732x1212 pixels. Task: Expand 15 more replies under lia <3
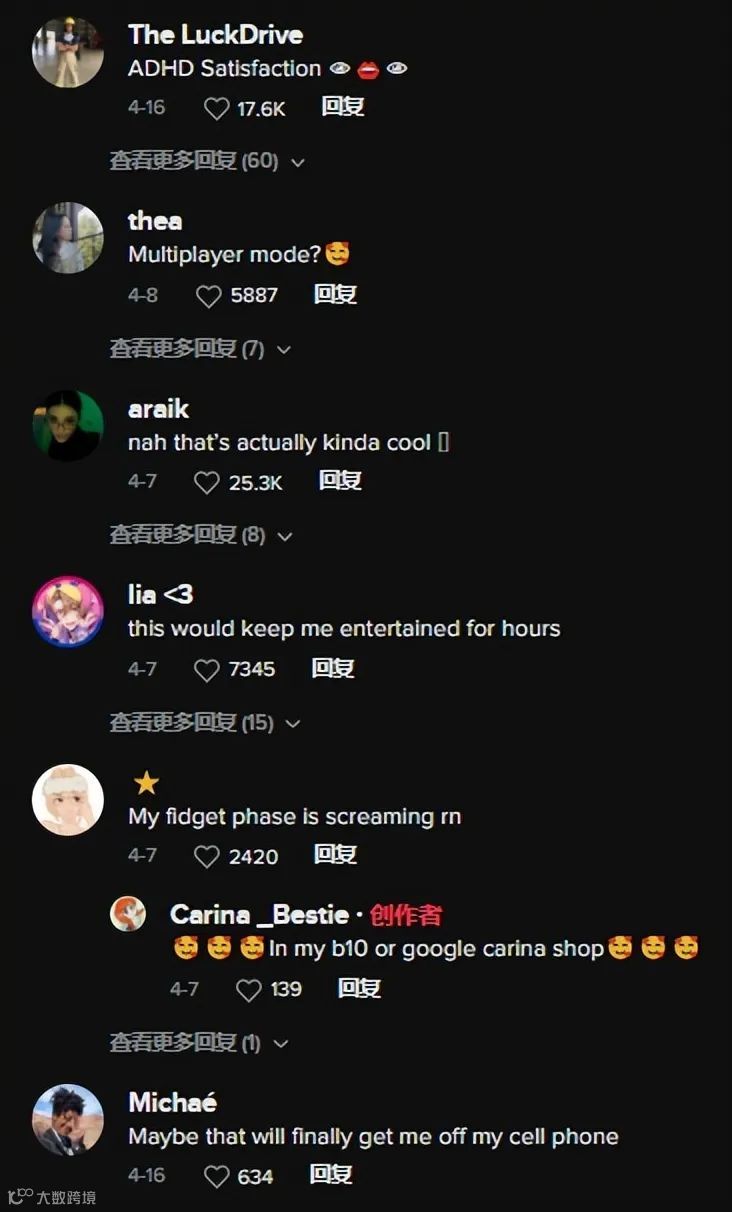tap(205, 723)
